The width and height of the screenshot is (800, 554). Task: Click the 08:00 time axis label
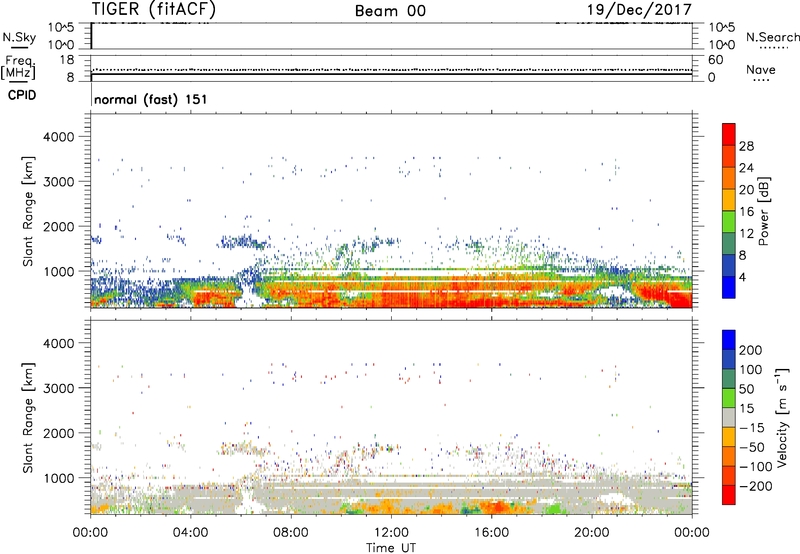coord(290,533)
